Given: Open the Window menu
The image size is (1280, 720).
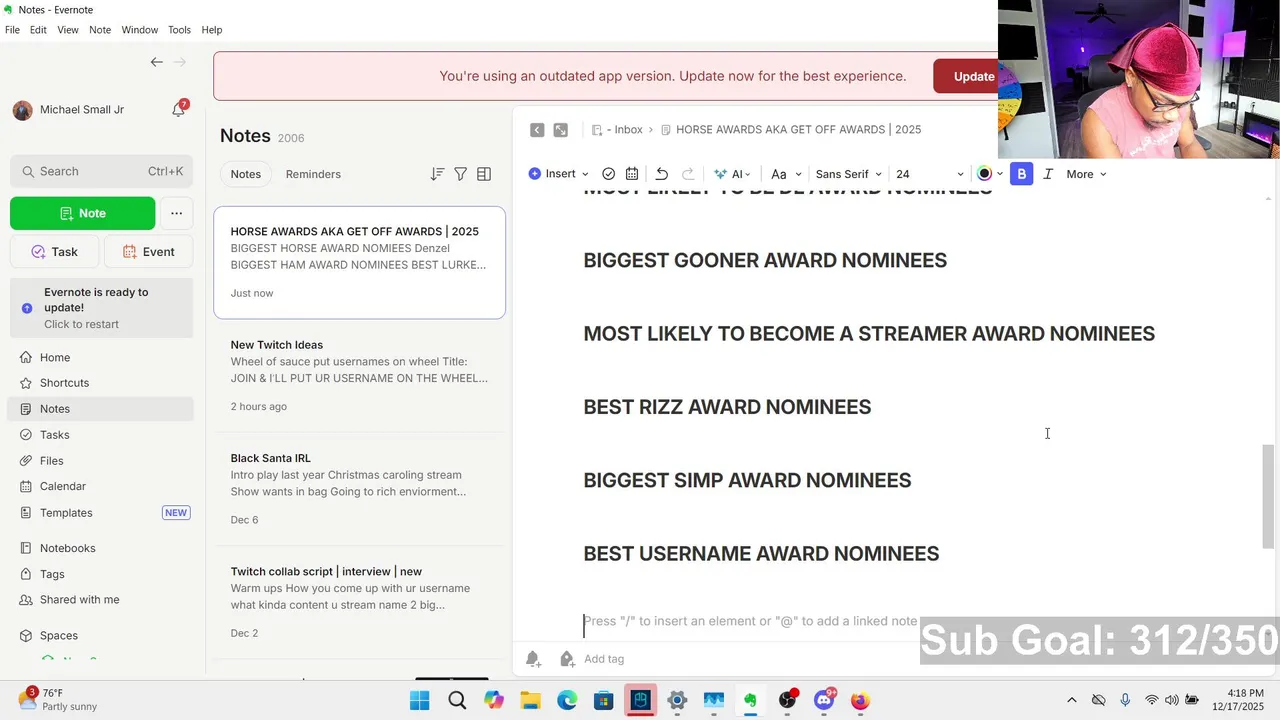Looking at the screenshot, I should [140, 30].
